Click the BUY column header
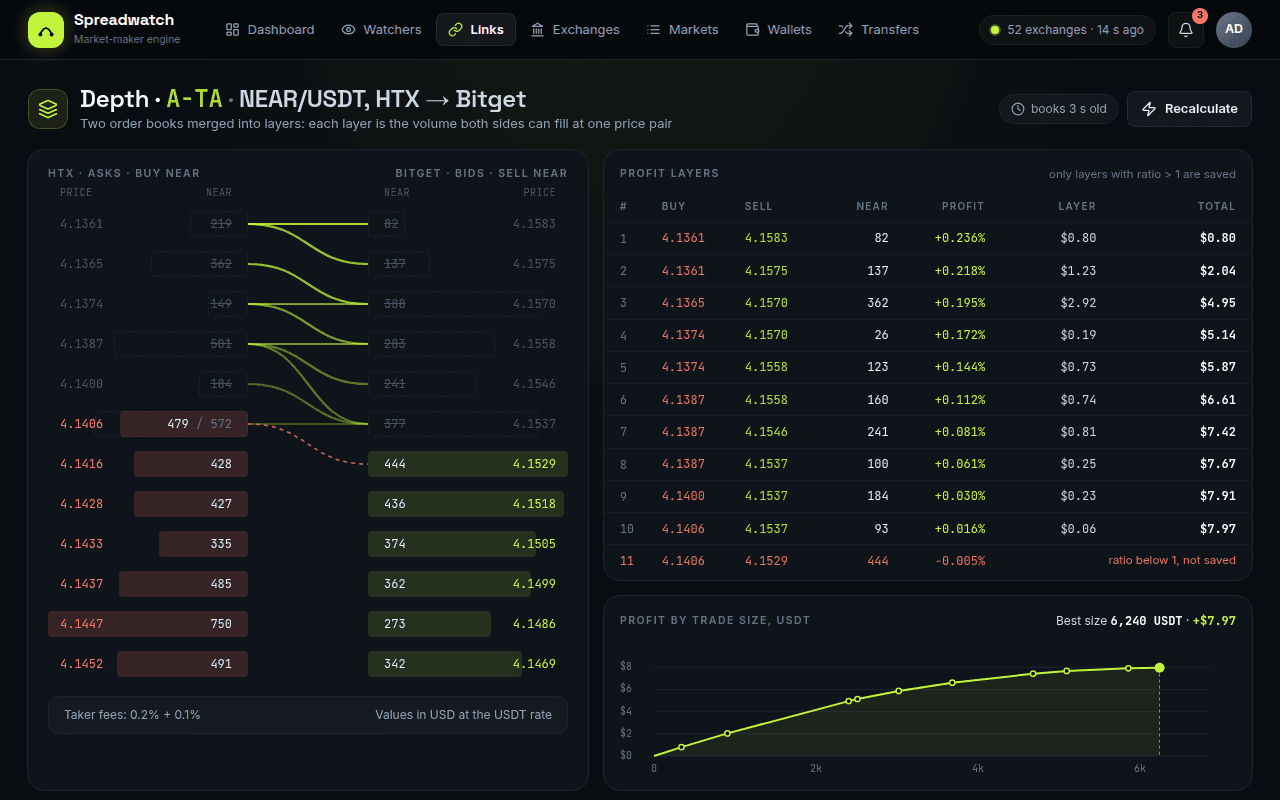 674,206
